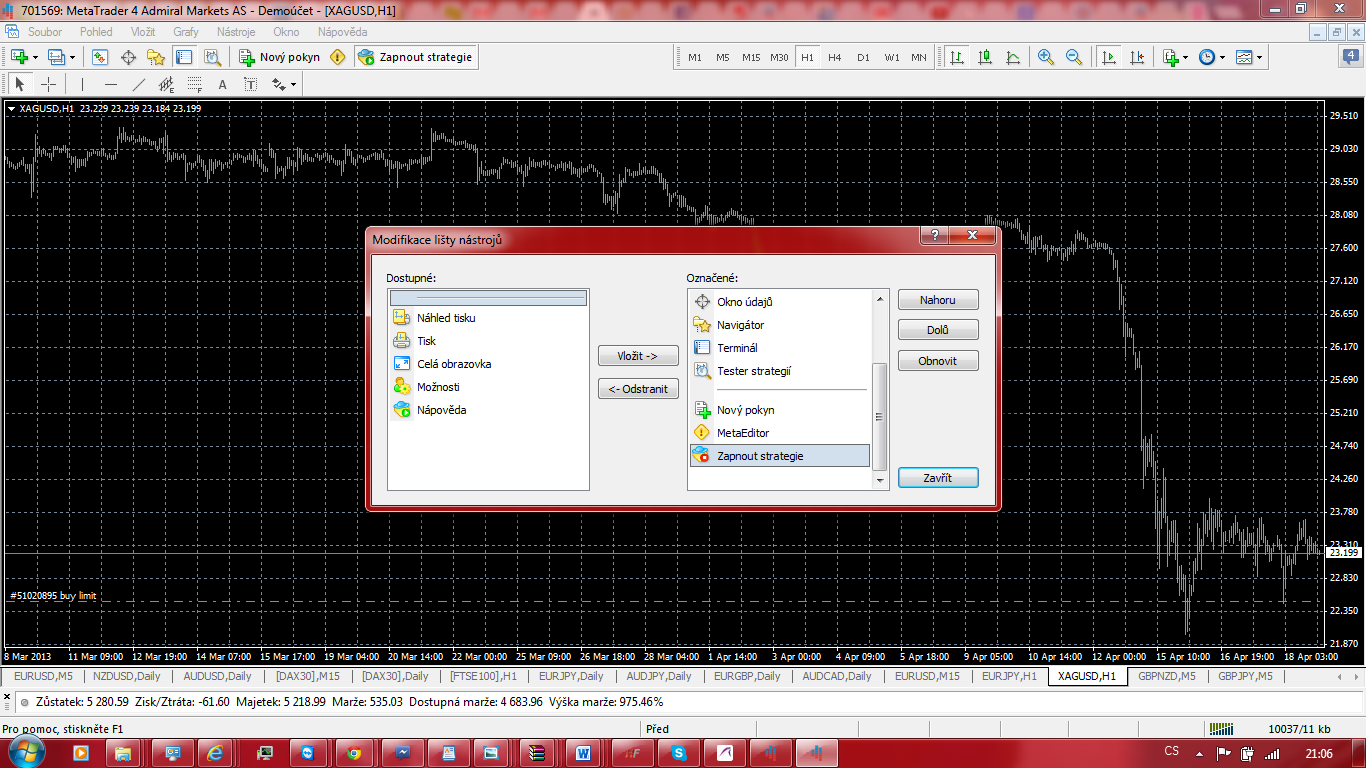Zoom in the chart
The width and height of the screenshot is (1366, 768).
tap(1046, 57)
